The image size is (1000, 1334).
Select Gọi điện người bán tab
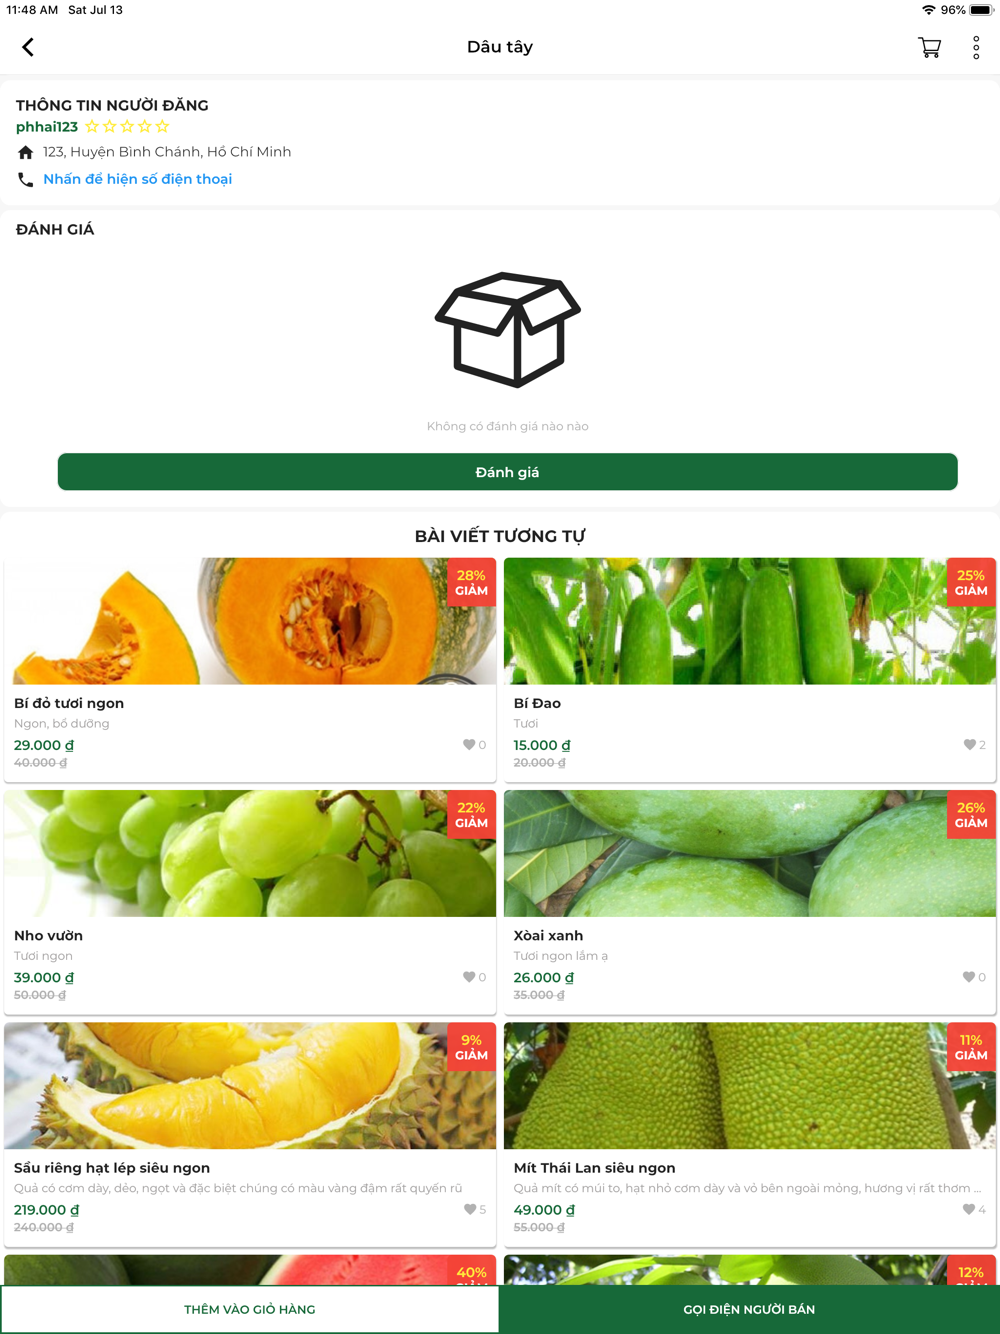coord(749,1309)
